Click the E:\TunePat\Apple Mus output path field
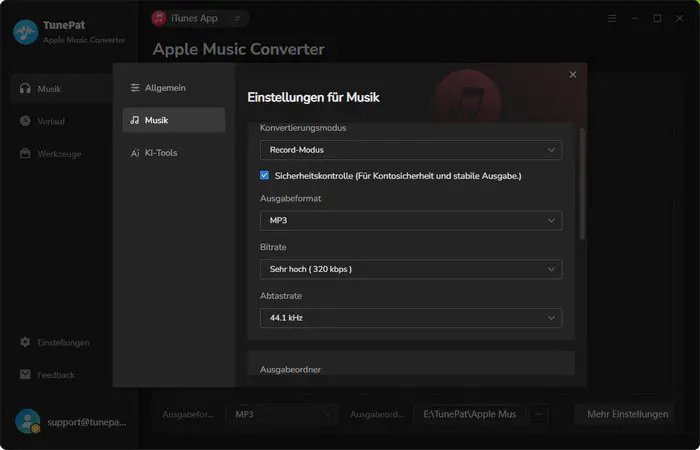700x450 pixels. (470, 414)
